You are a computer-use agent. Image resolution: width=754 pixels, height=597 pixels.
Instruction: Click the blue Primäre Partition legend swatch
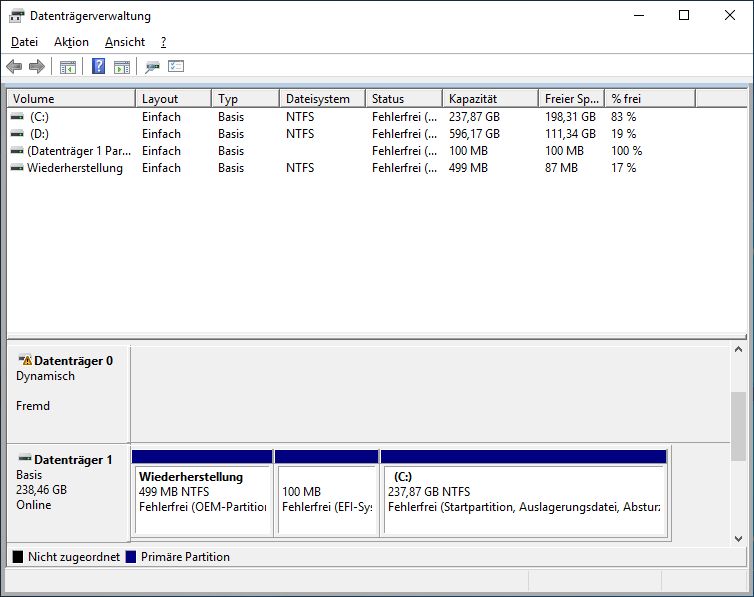(x=131, y=557)
